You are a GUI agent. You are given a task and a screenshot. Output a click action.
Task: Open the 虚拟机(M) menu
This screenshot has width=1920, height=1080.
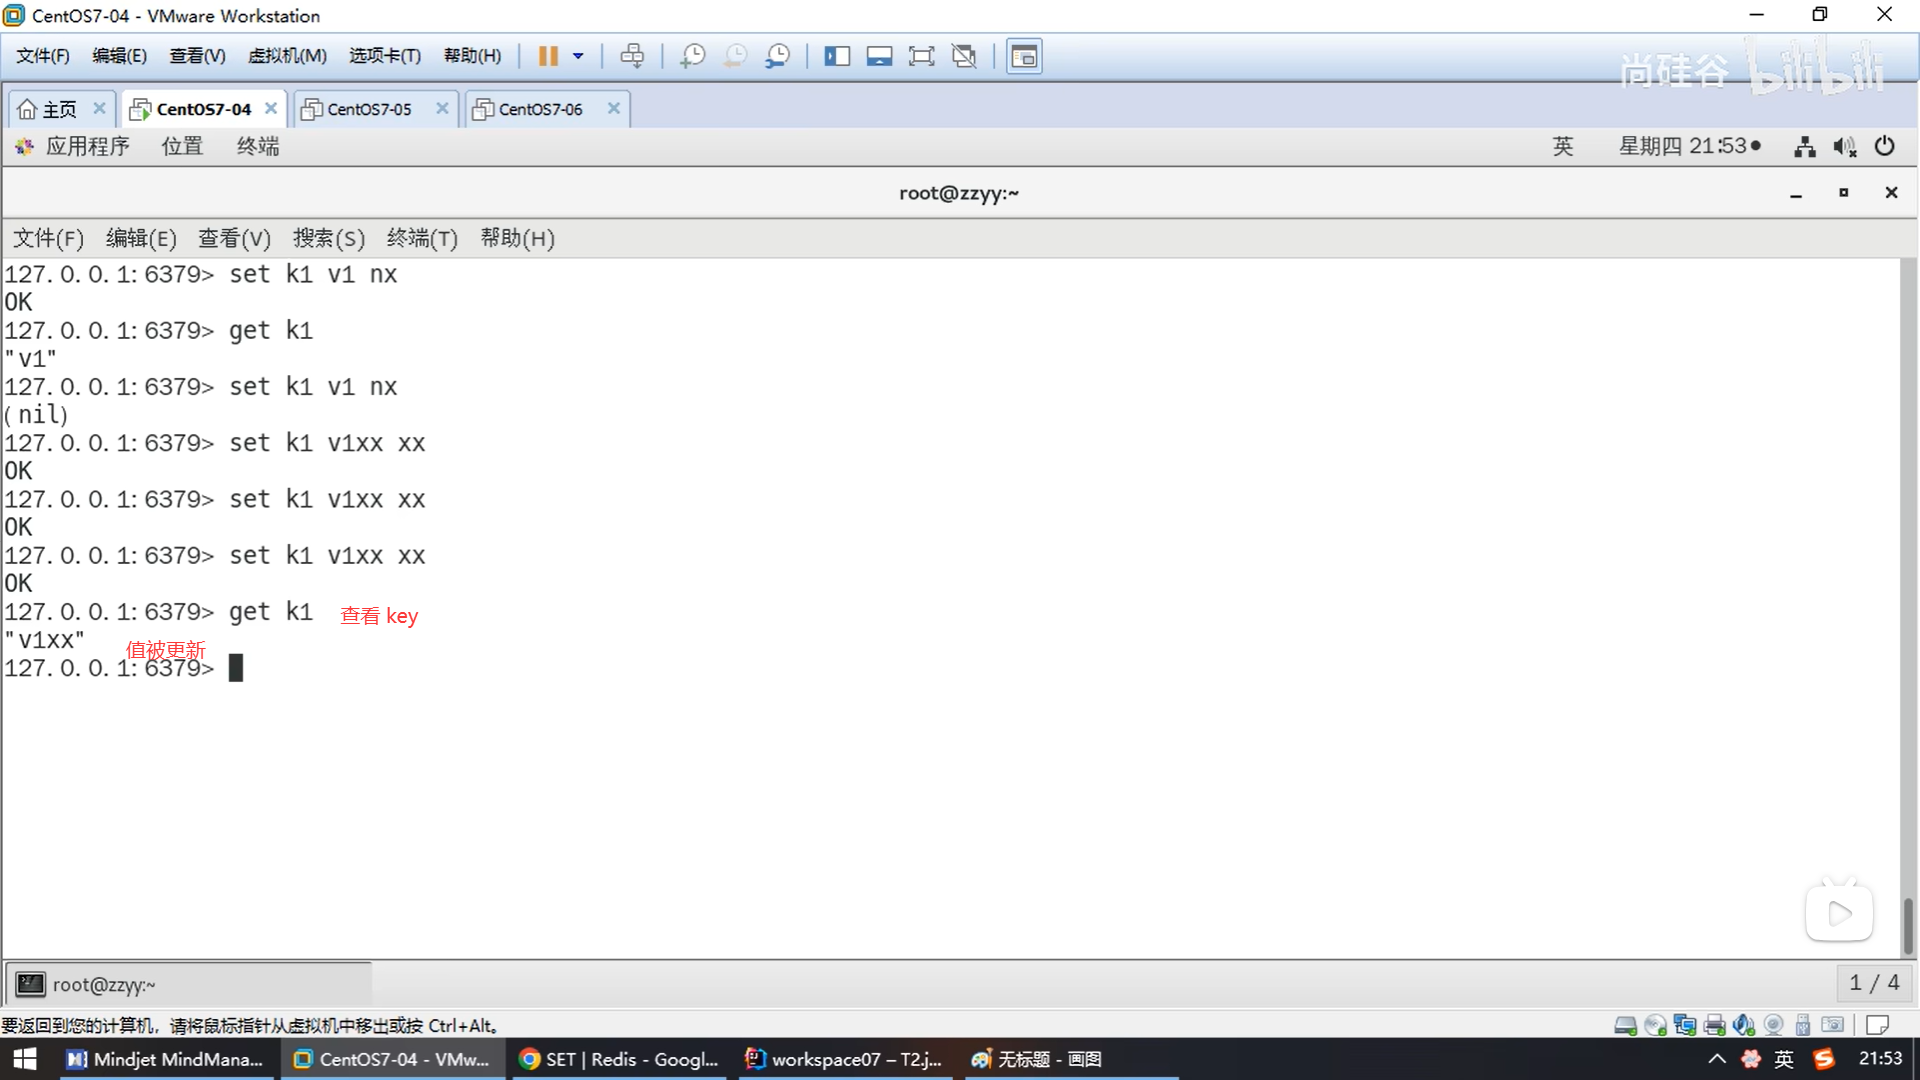point(287,56)
